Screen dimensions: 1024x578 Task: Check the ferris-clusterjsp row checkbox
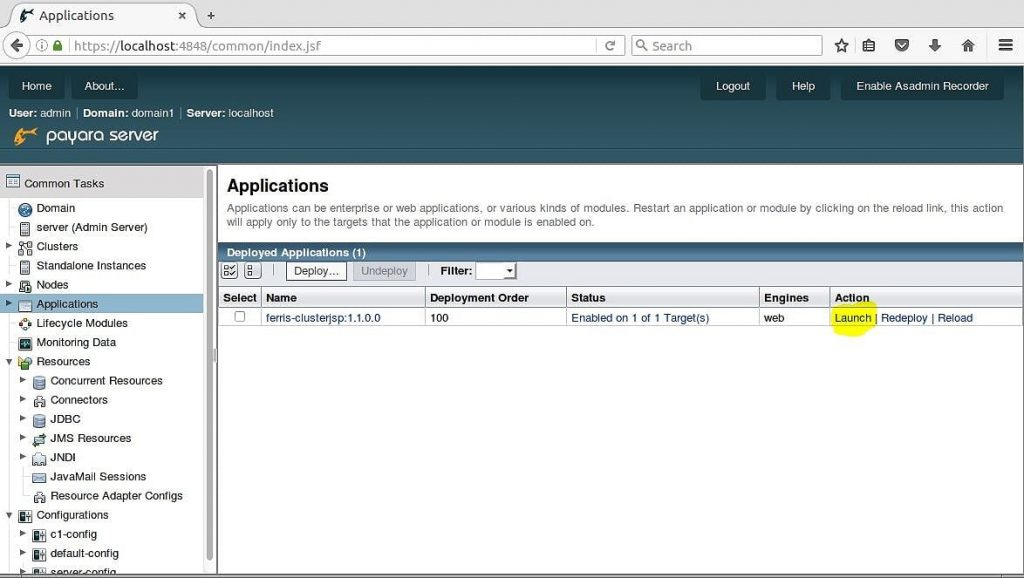[x=240, y=317]
